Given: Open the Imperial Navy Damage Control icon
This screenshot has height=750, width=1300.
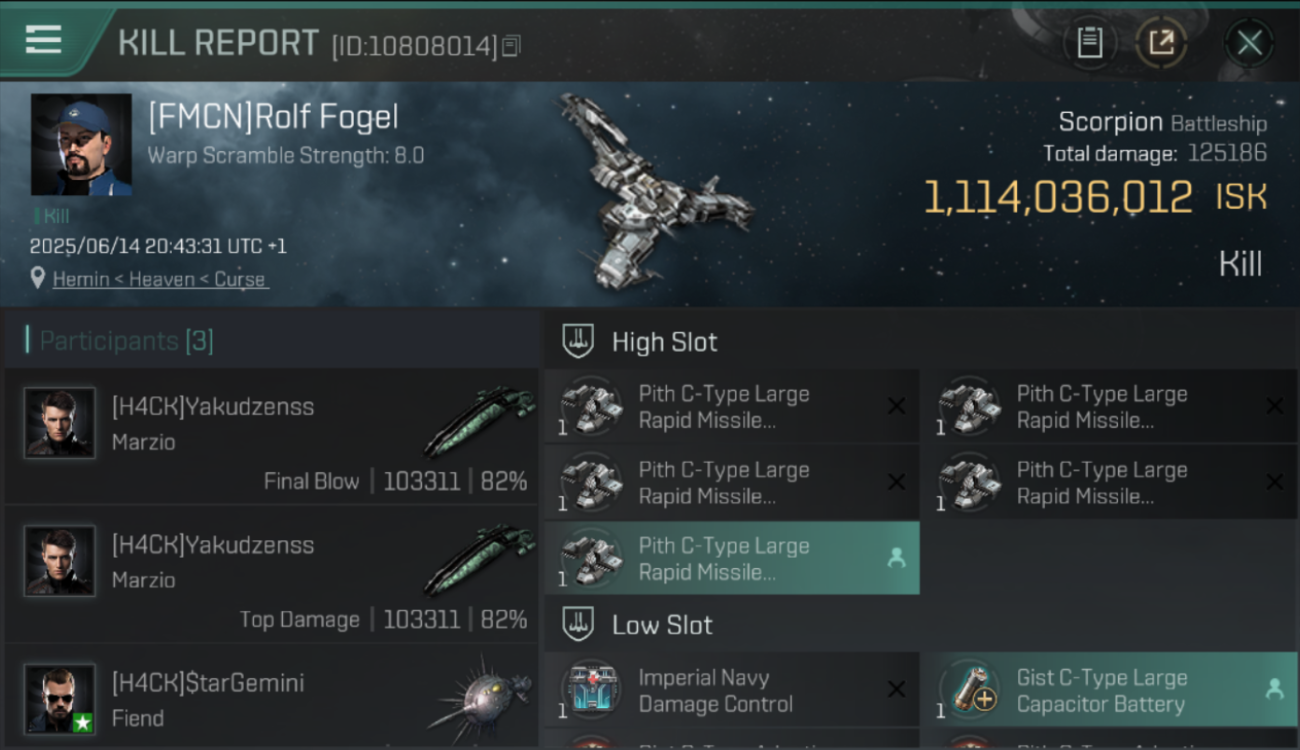Looking at the screenshot, I should (591, 690).
